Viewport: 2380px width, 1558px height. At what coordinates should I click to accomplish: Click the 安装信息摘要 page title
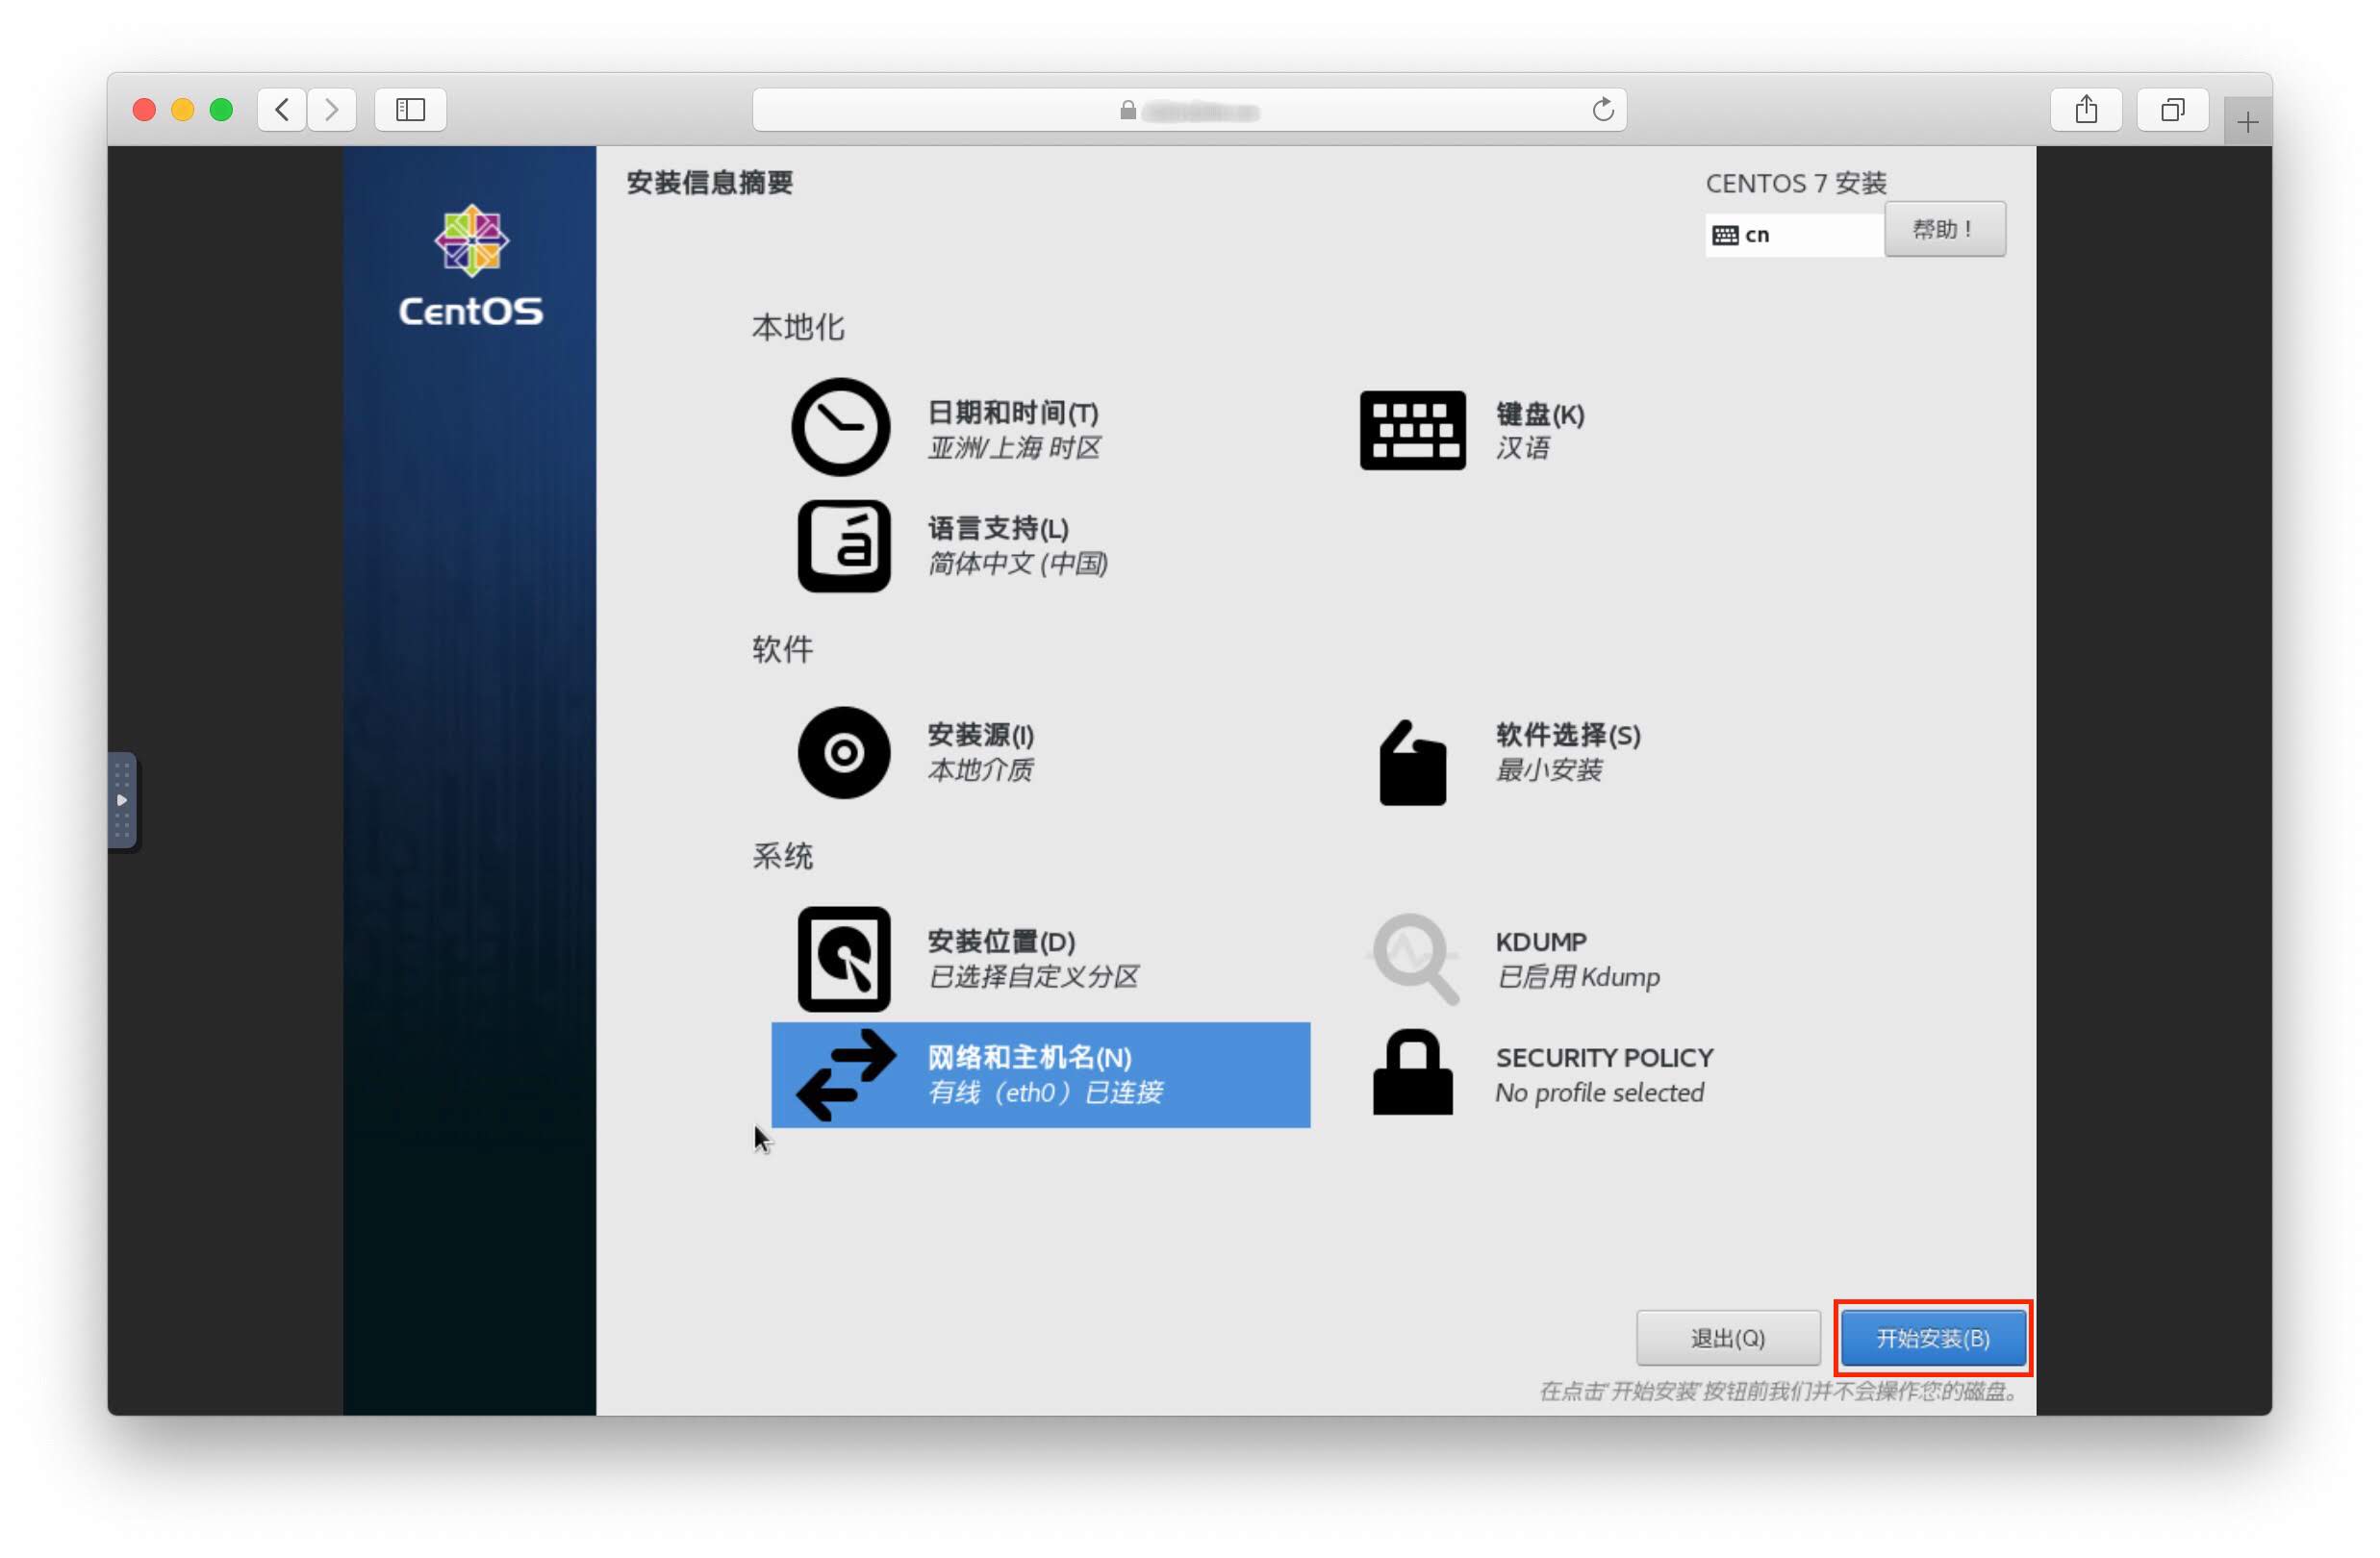coord(709,183)
